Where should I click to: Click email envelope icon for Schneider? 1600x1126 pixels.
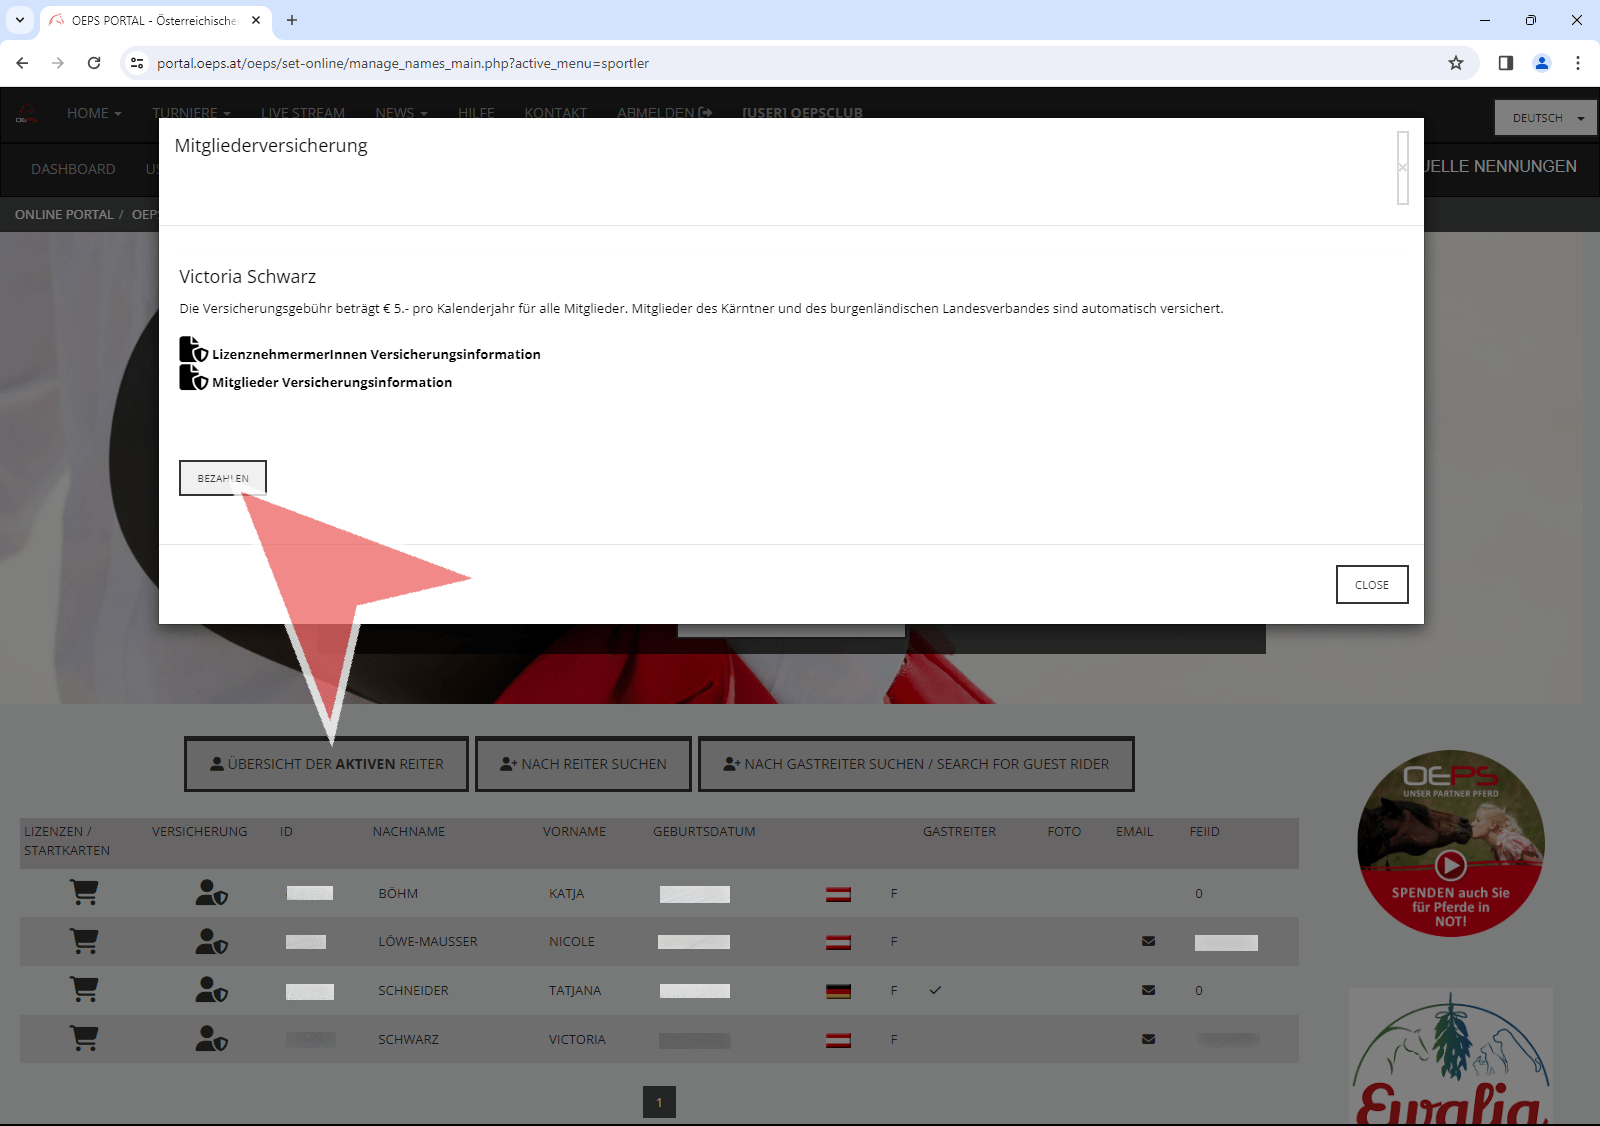[1148, 990]
